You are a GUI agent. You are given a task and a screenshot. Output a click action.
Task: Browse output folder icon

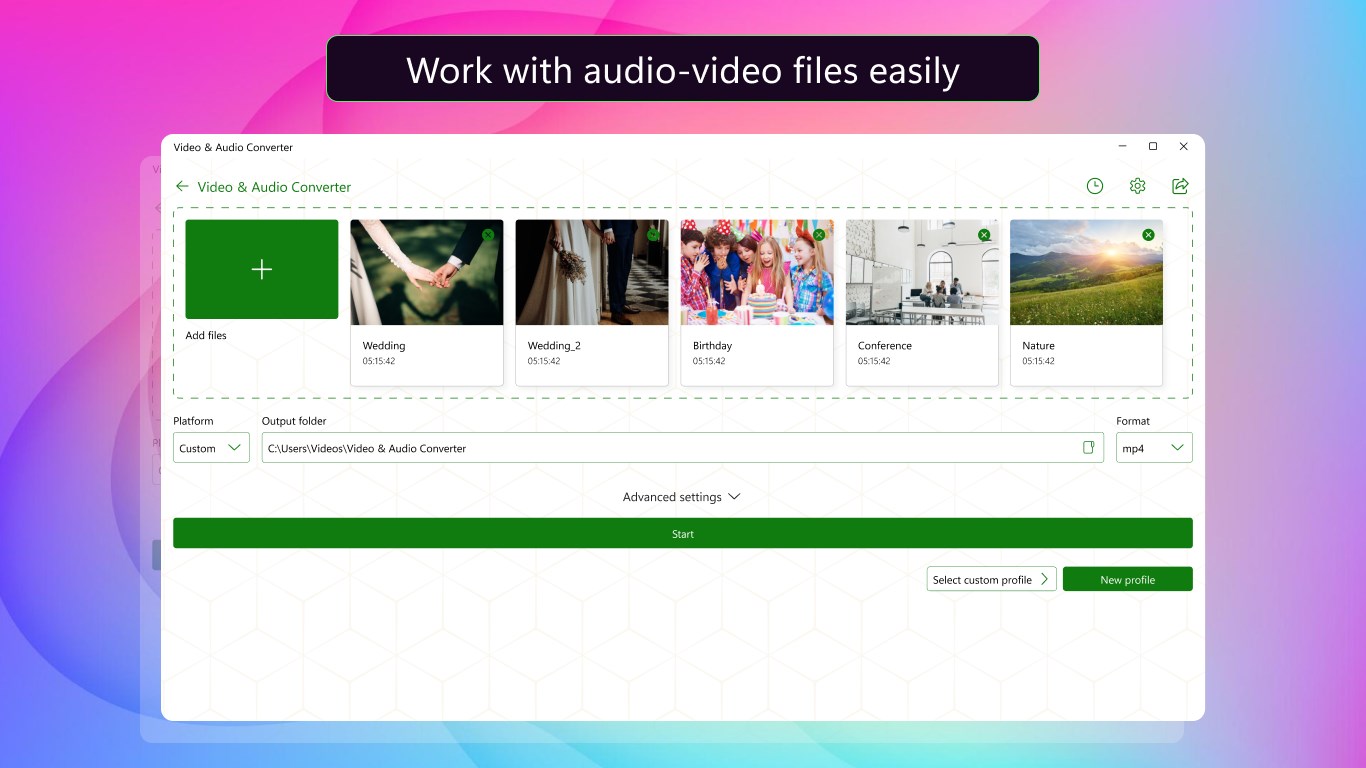coord(1089,448)
